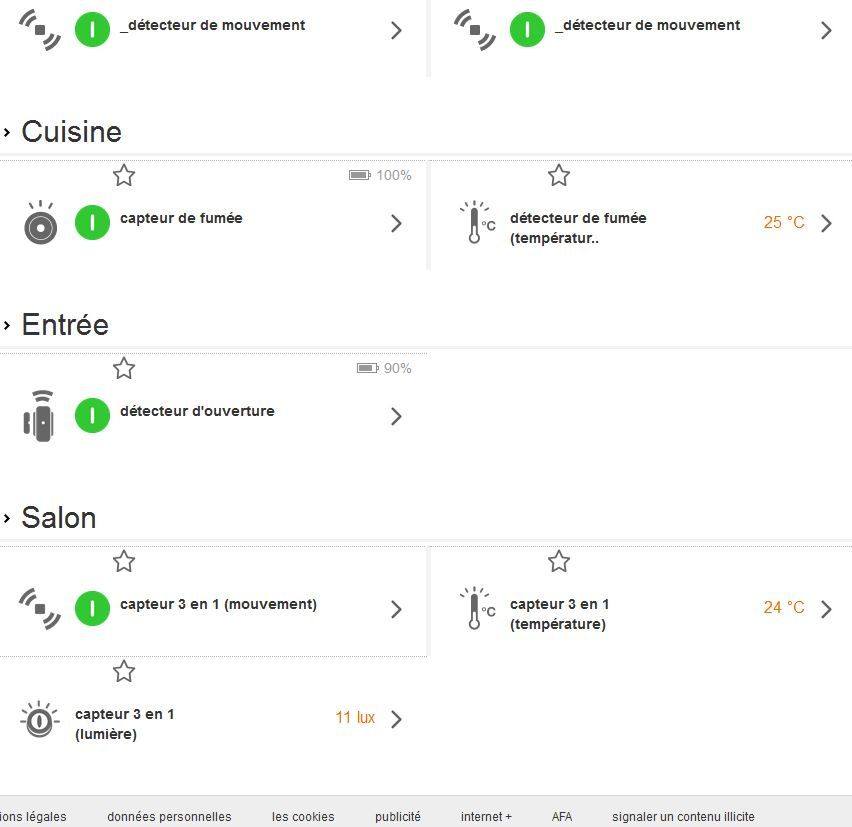Click the Cuisine thermometer icon
The height and width of the screenshot is (827, 852).
pos(476,223)
